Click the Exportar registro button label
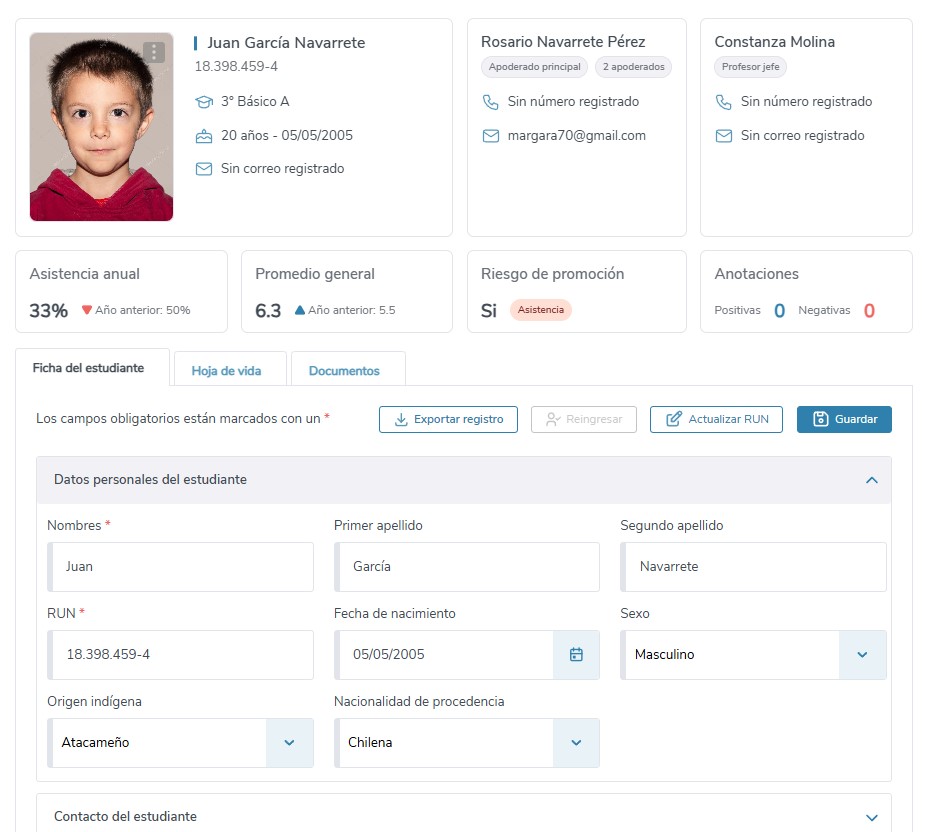 point(458,420)
